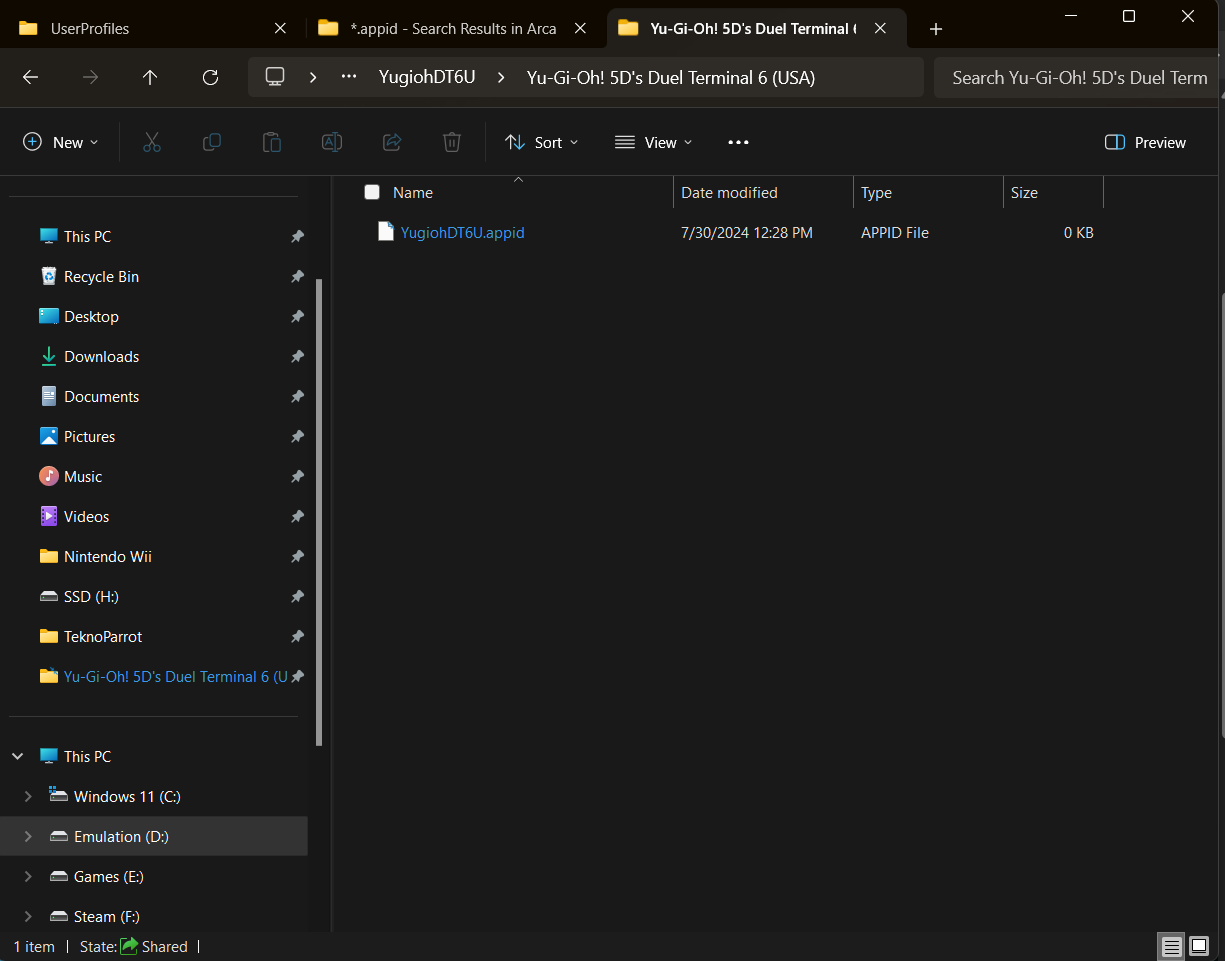Switch to *.appid Search Results tab
Viewport: 1225px width, 961px height.
pyautogui.click(x=453, y=28)
